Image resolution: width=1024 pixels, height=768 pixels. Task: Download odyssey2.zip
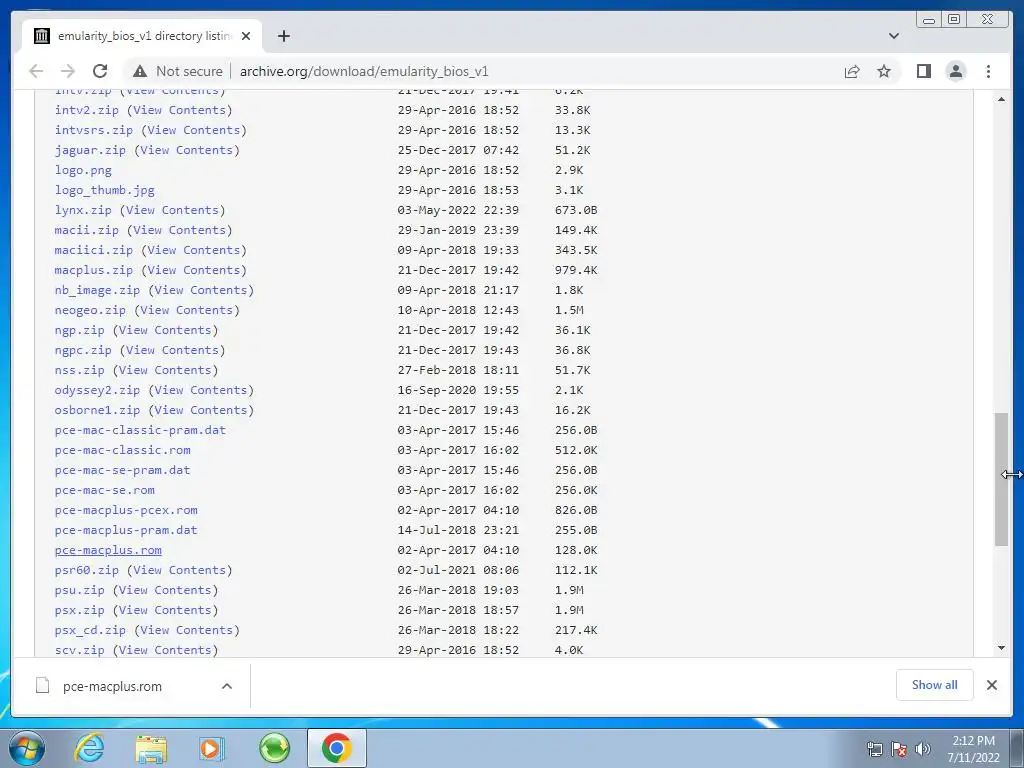[97, 390]
